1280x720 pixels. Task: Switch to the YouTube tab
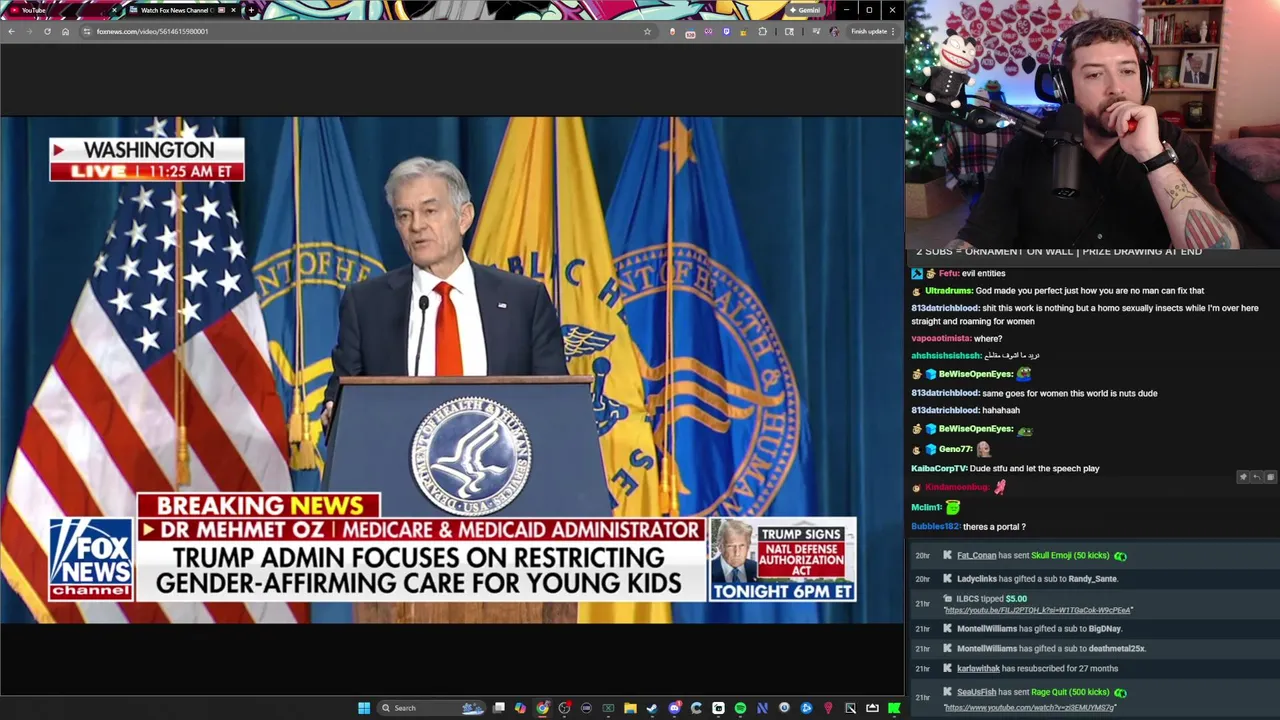pos(60,10)
